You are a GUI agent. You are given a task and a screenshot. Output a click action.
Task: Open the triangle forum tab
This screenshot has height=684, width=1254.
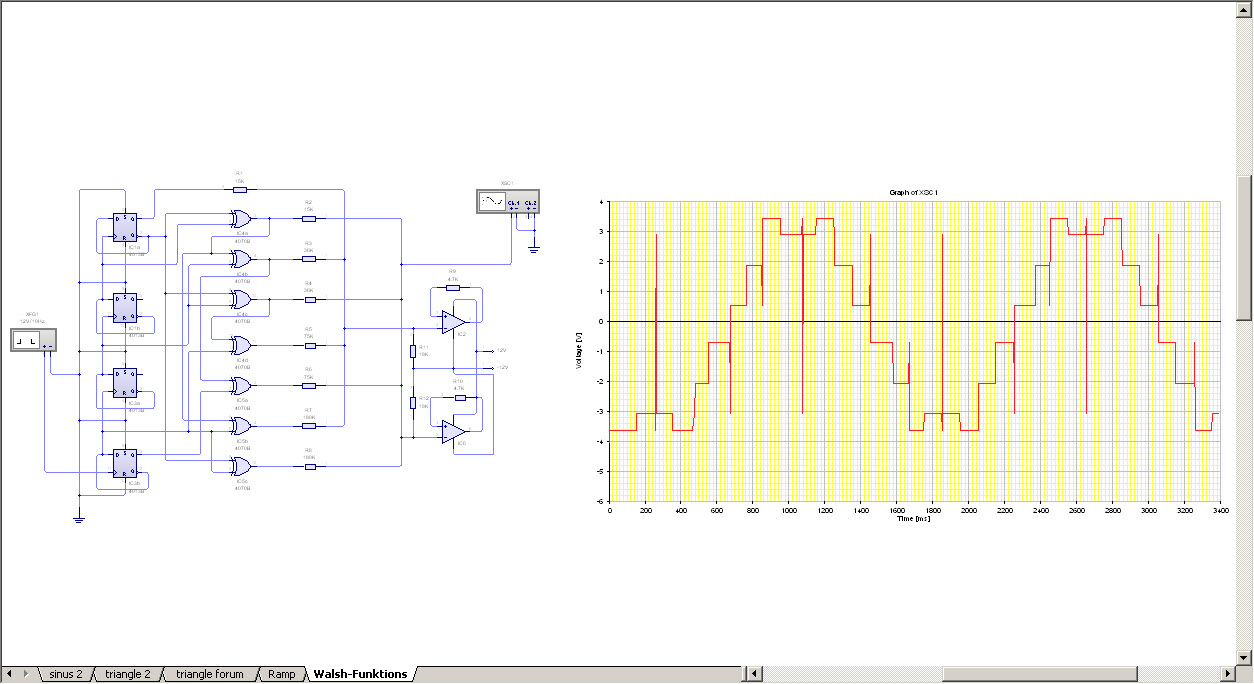[210, 674]
